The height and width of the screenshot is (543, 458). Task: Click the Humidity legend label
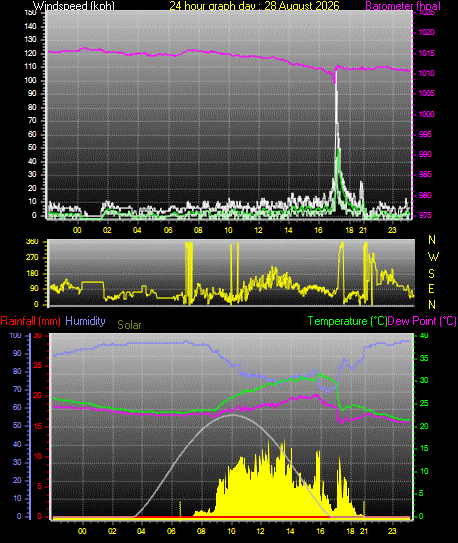pyautogui.click(x=85, y=321)
